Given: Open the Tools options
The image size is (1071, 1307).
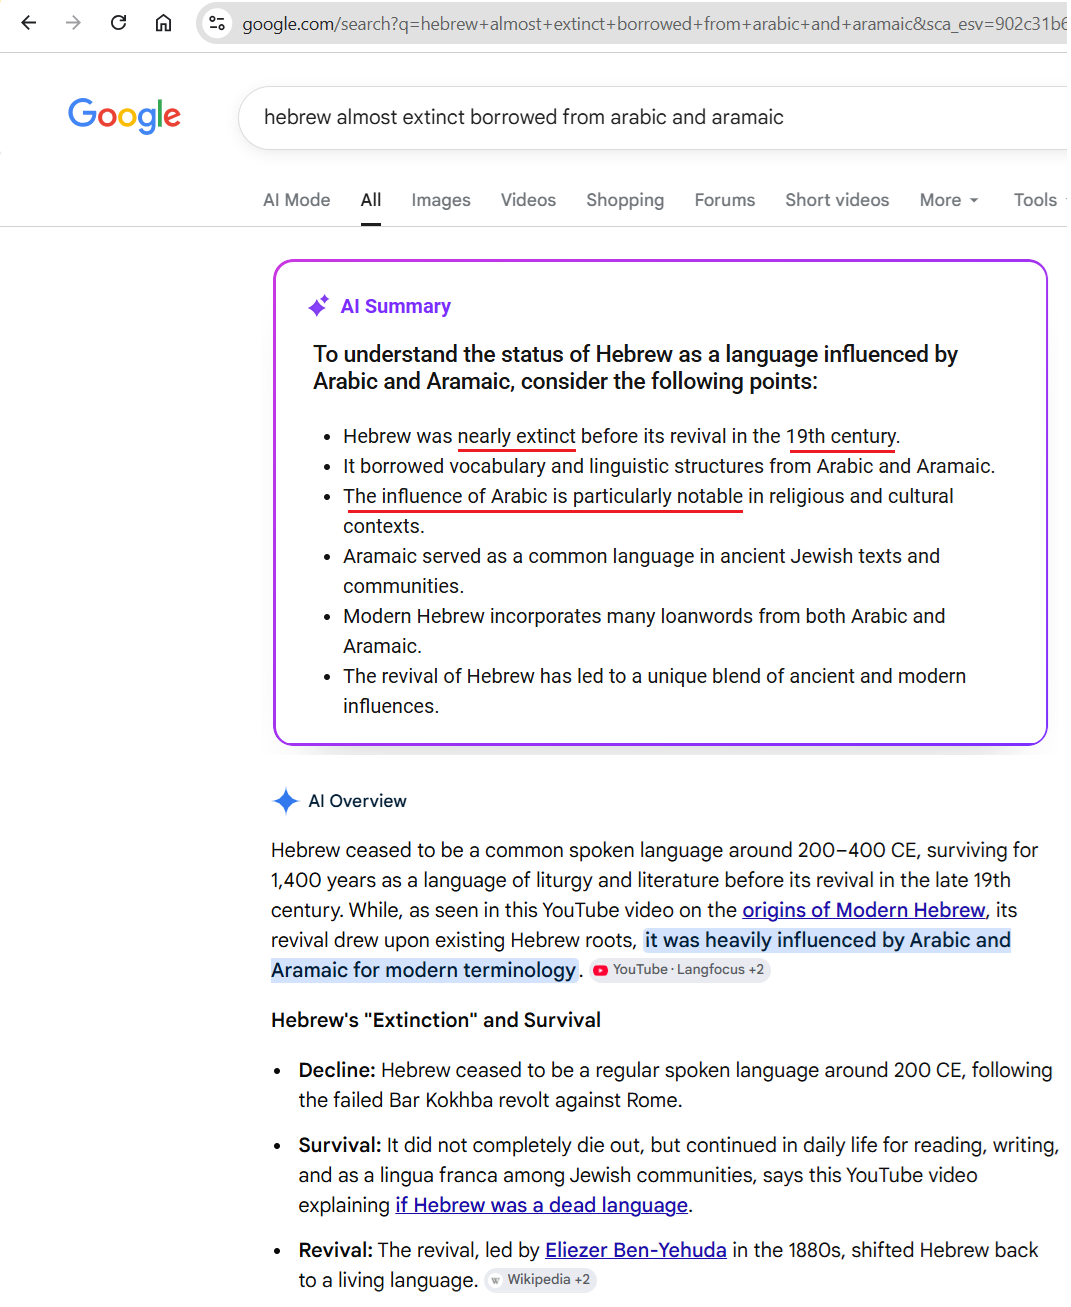Looking at the screenshot, I should [x=1038, y=200].
